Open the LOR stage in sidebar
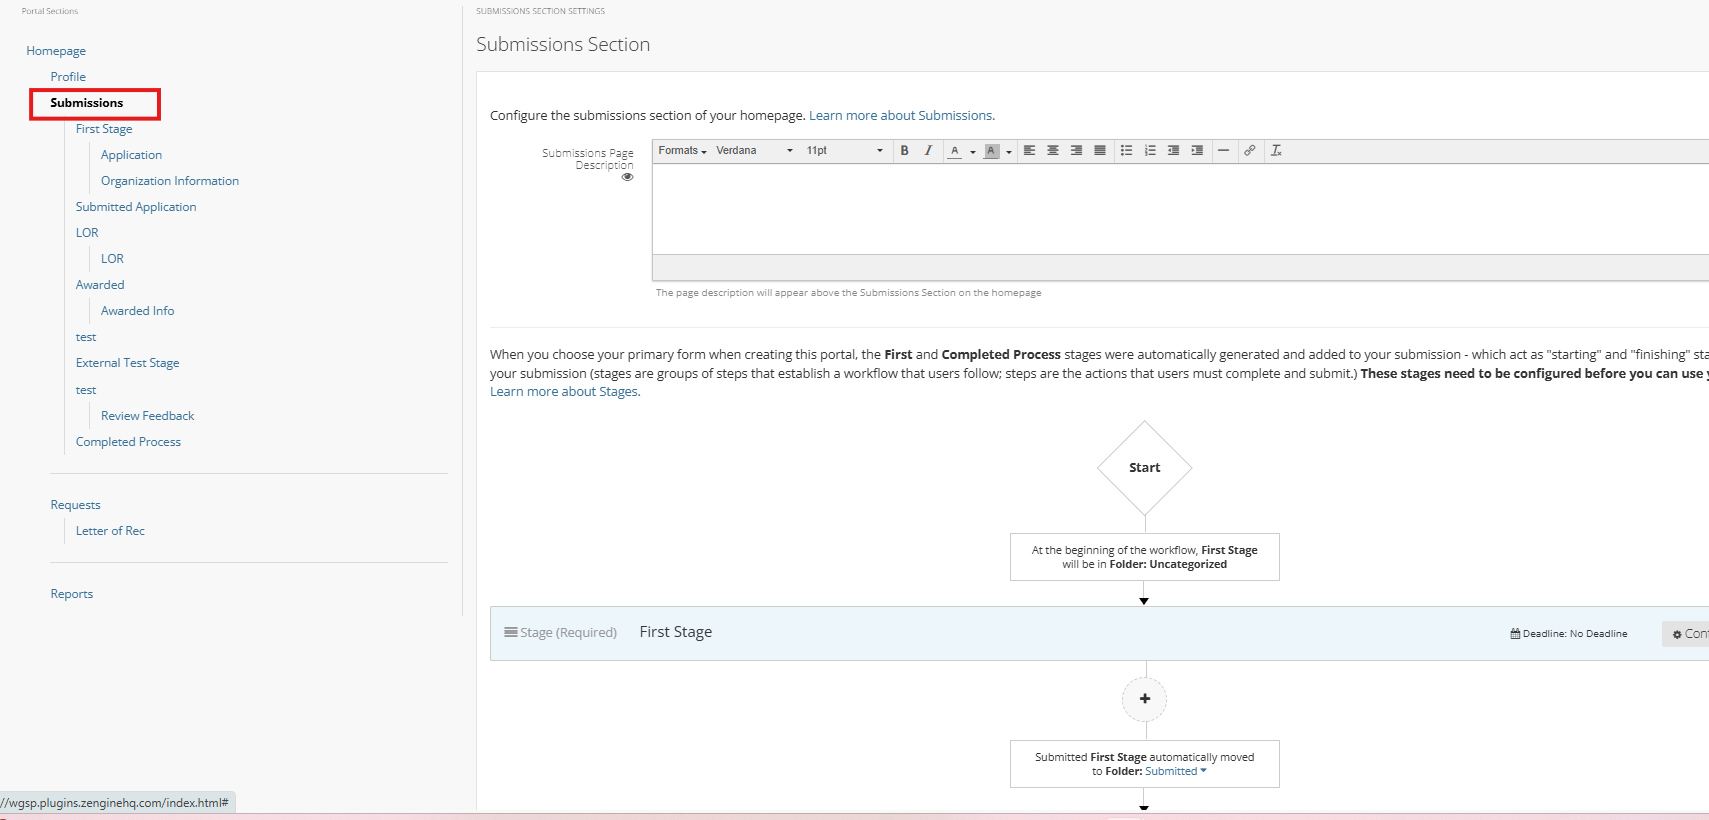 click(87, 233)
